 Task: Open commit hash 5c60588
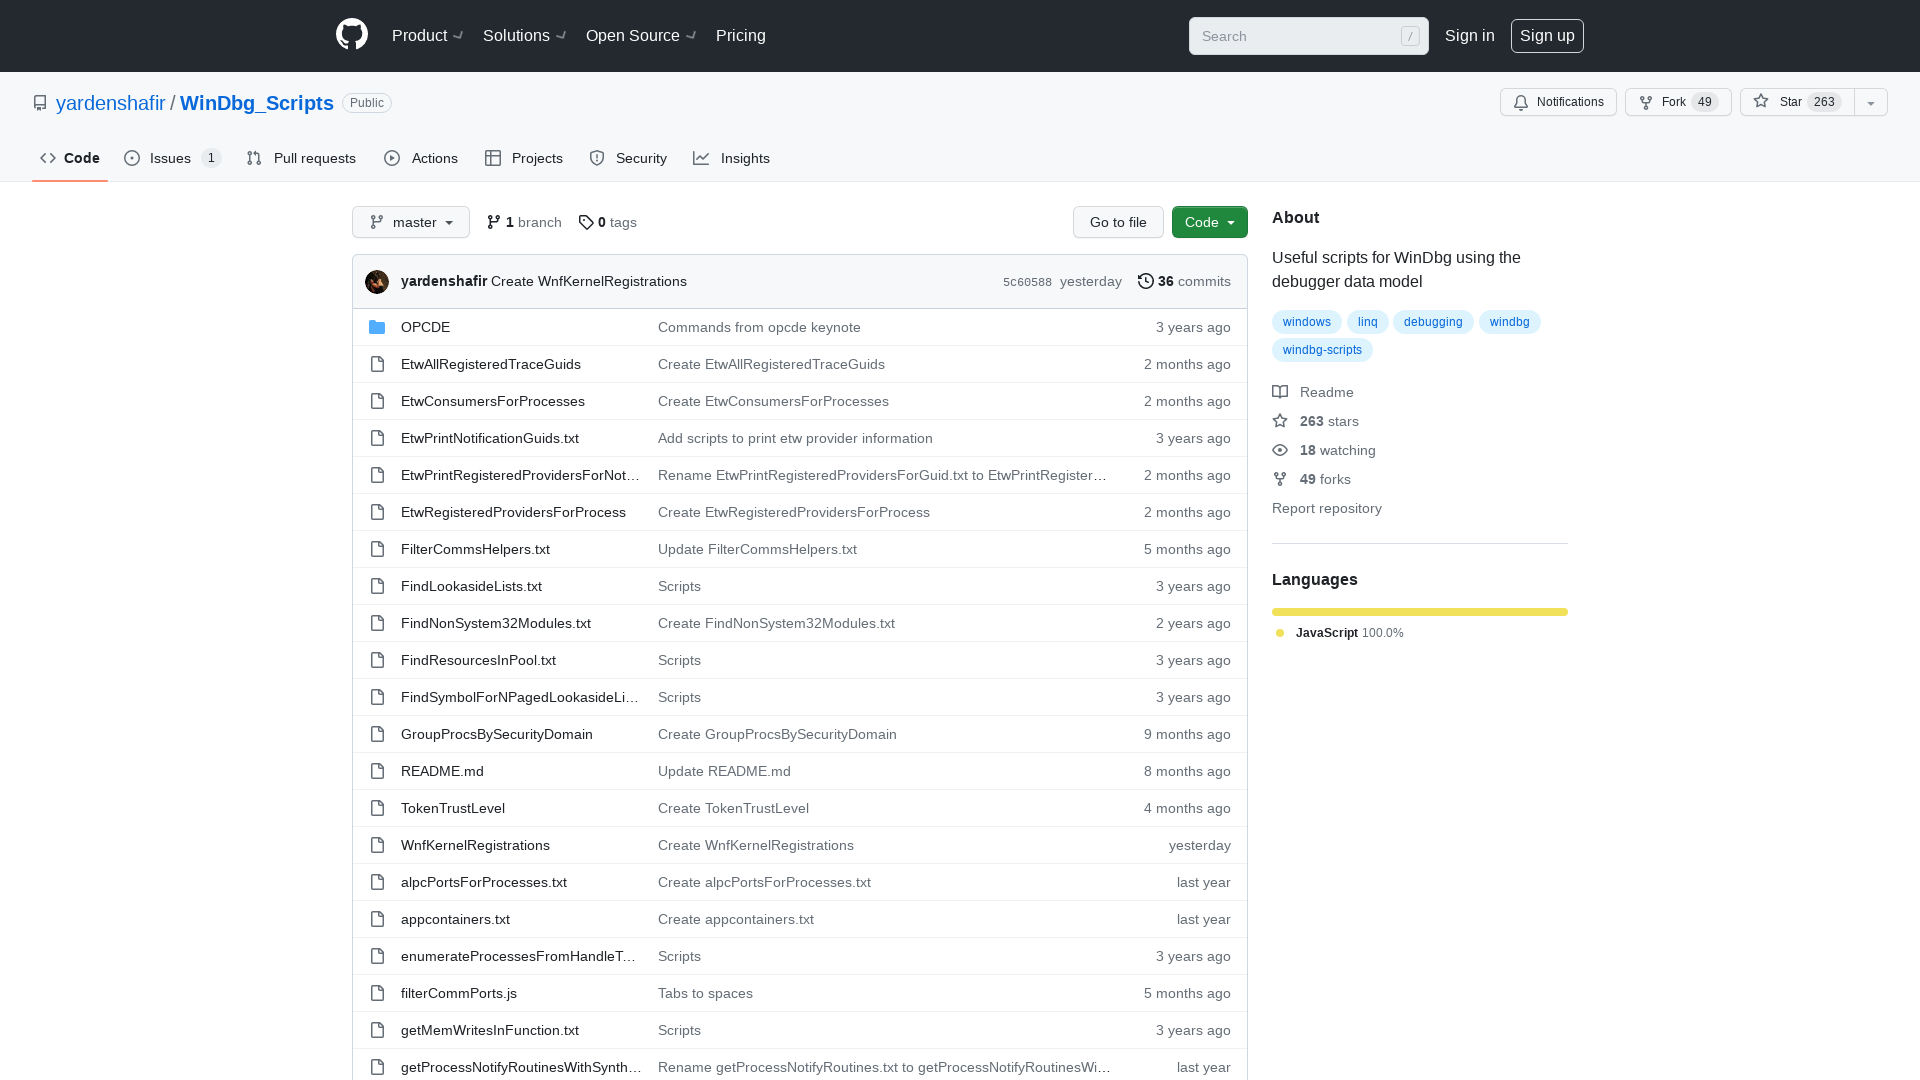coord(1027,282)
